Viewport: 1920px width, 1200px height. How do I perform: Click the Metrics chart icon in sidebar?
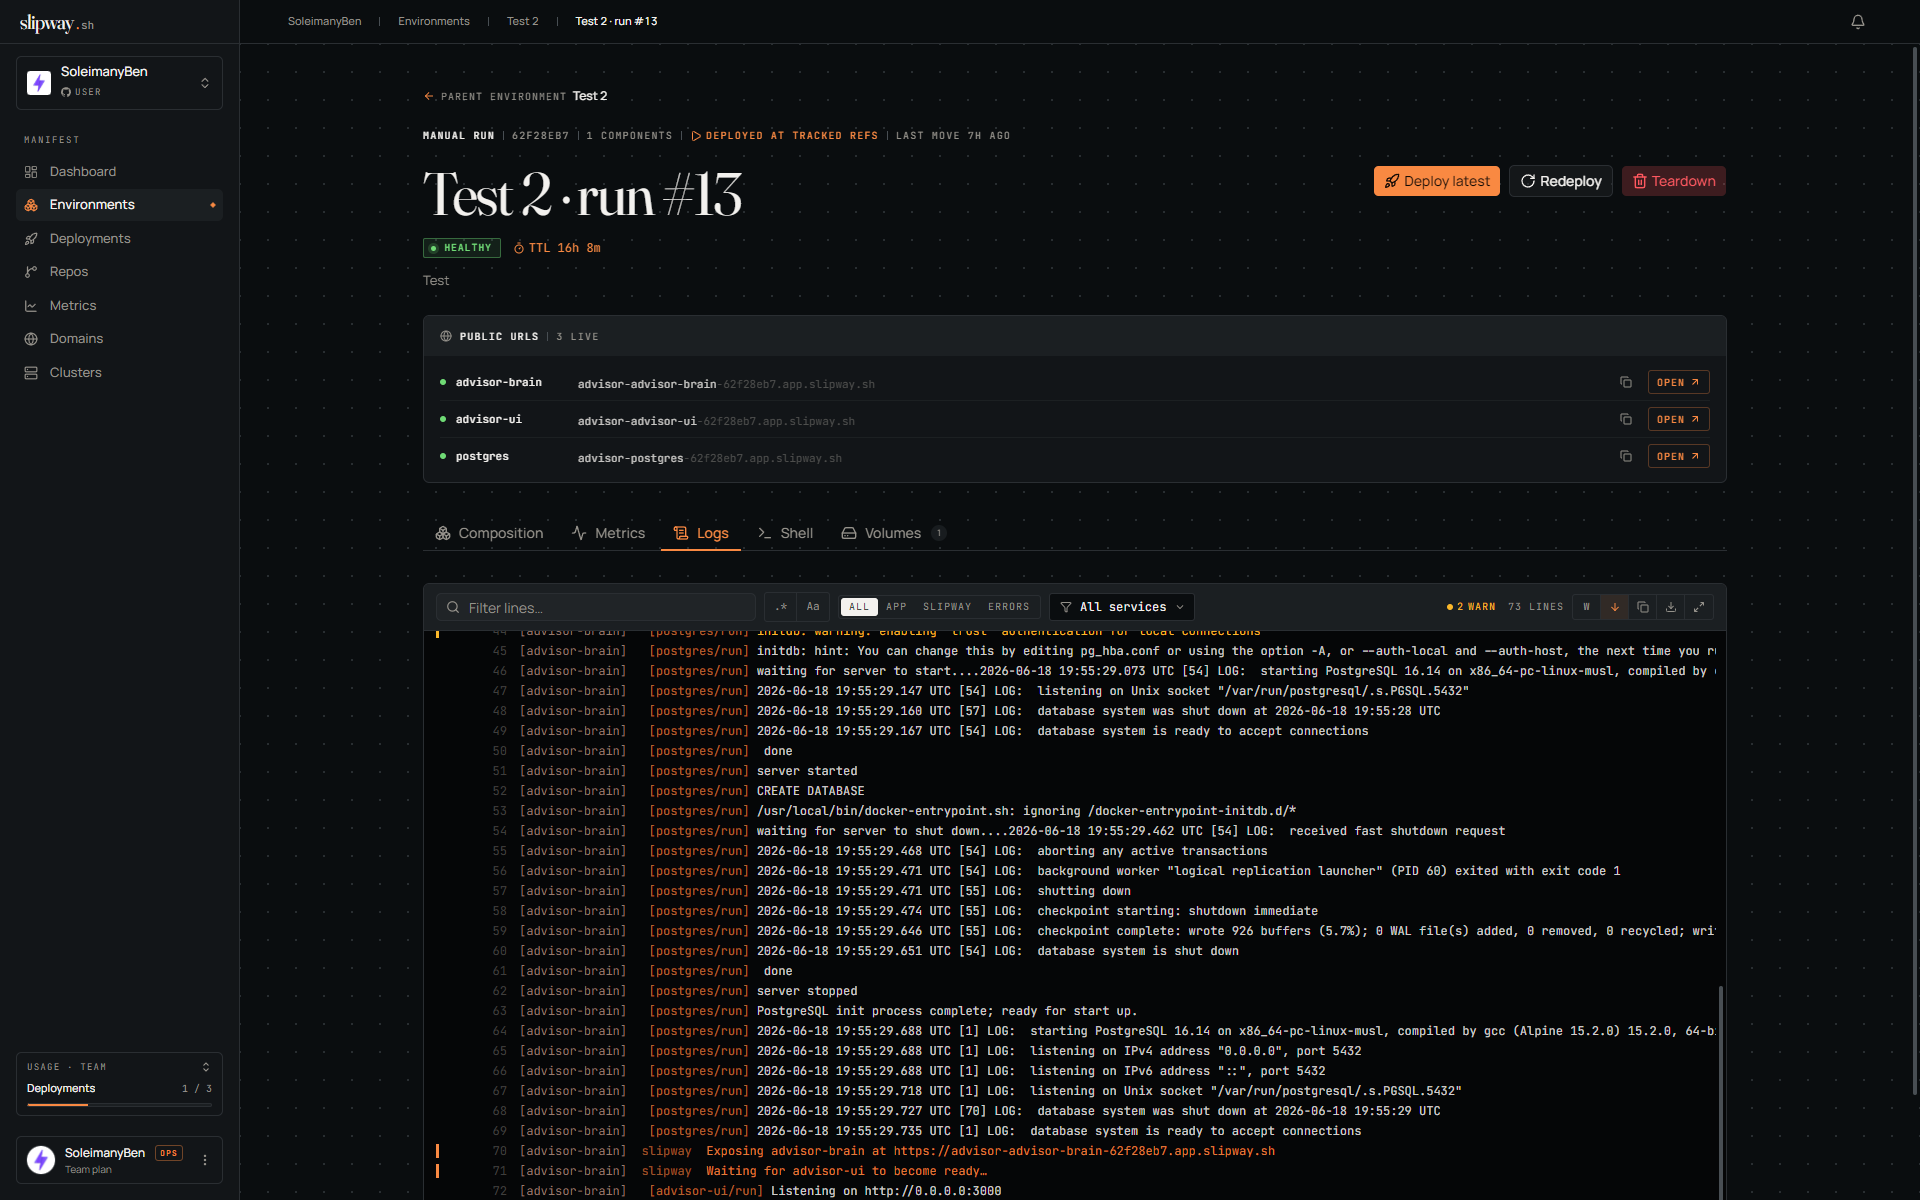click(x=31, y=306)
